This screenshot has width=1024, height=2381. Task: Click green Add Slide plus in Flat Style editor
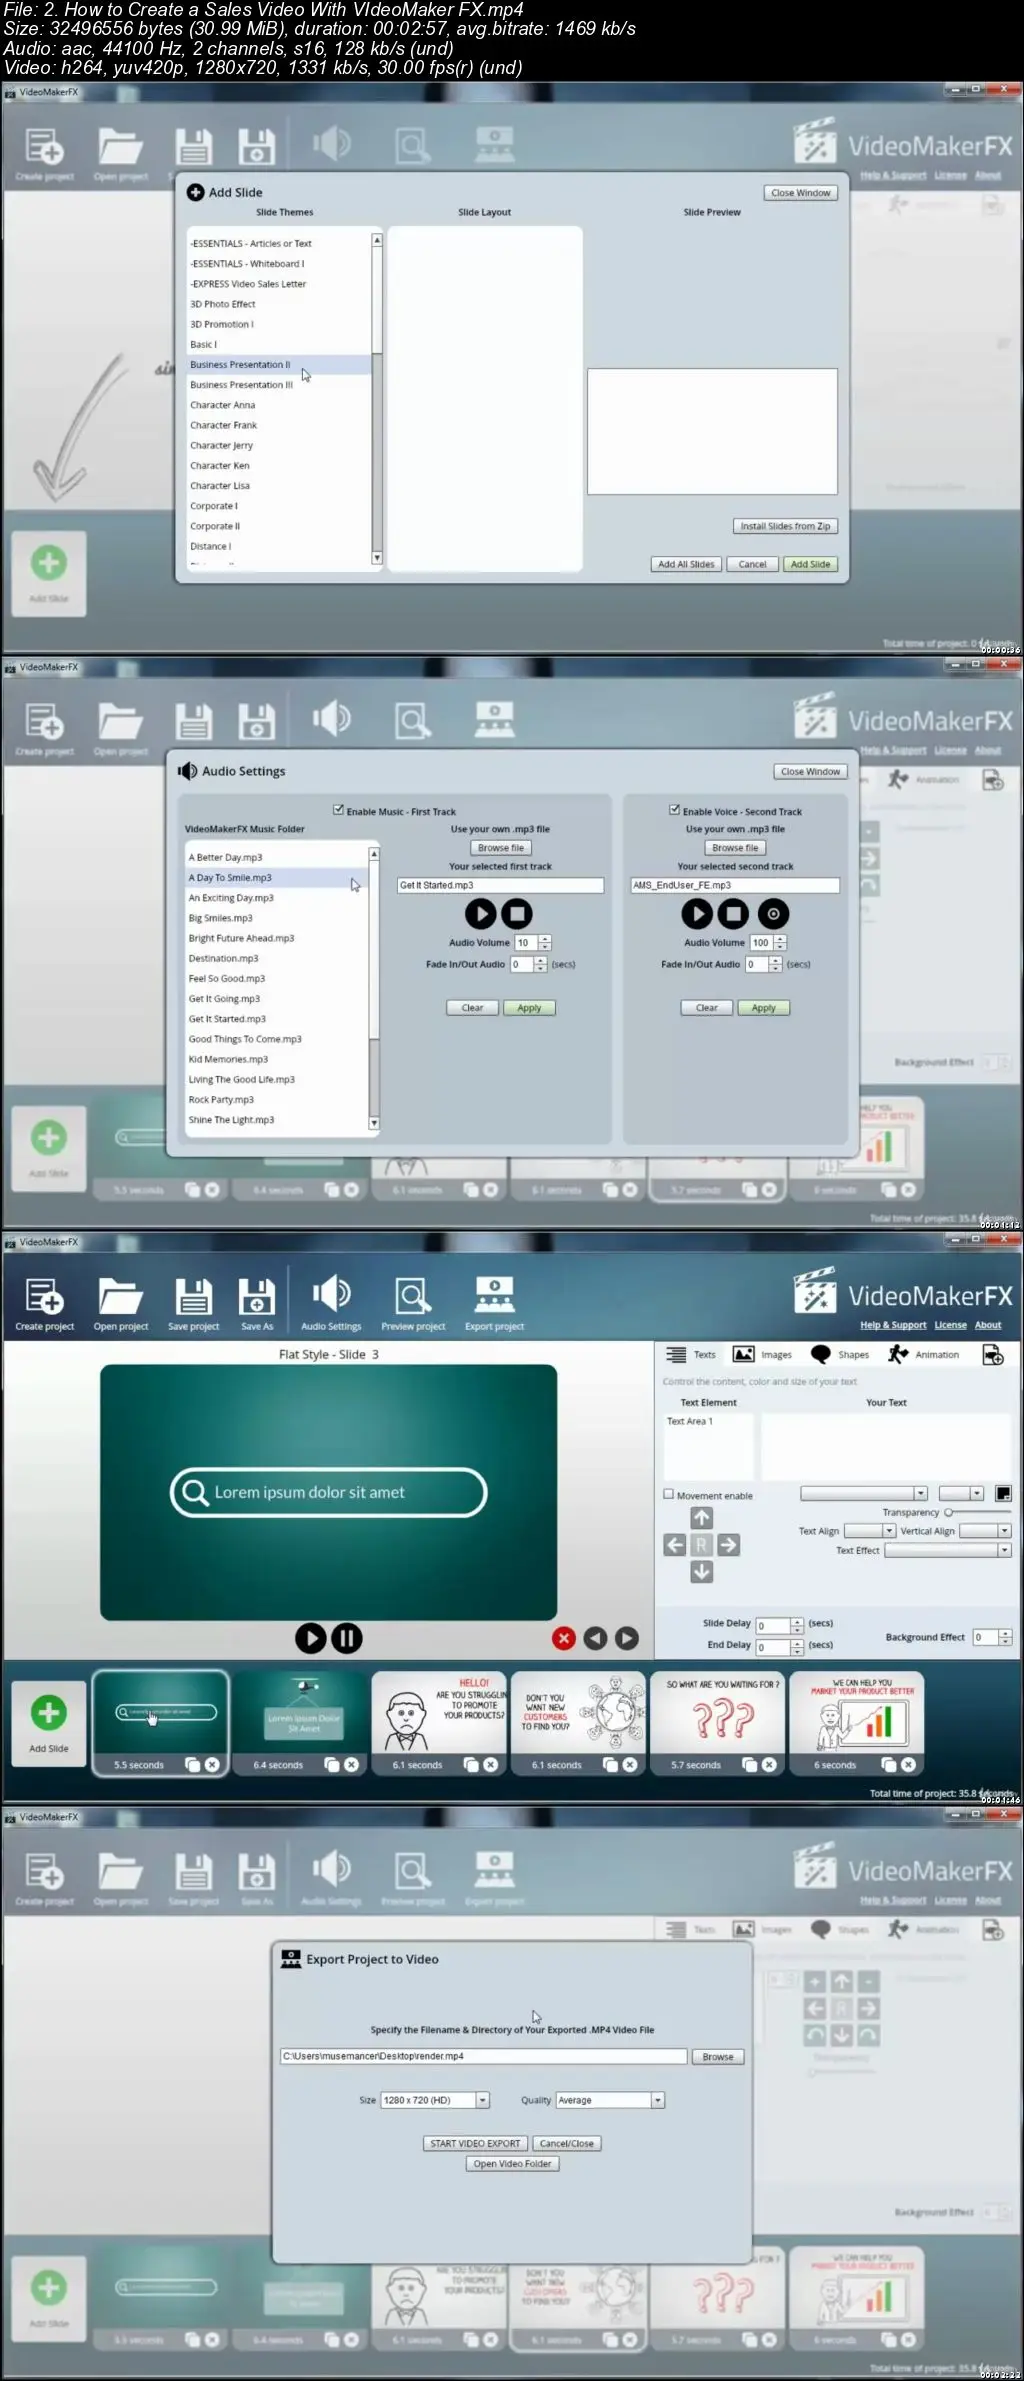tap(48, 1712)
